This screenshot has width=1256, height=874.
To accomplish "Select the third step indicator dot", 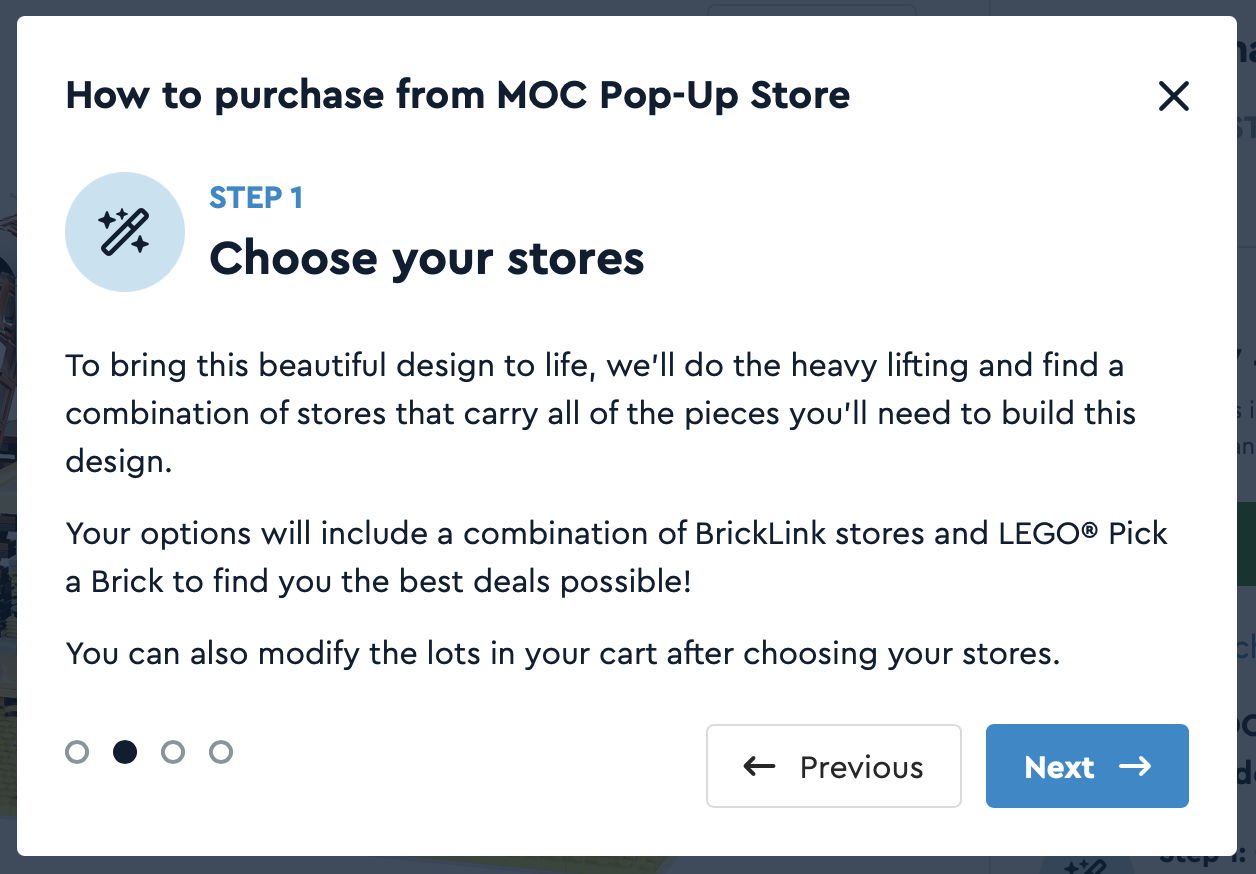I will coord(173,752).
